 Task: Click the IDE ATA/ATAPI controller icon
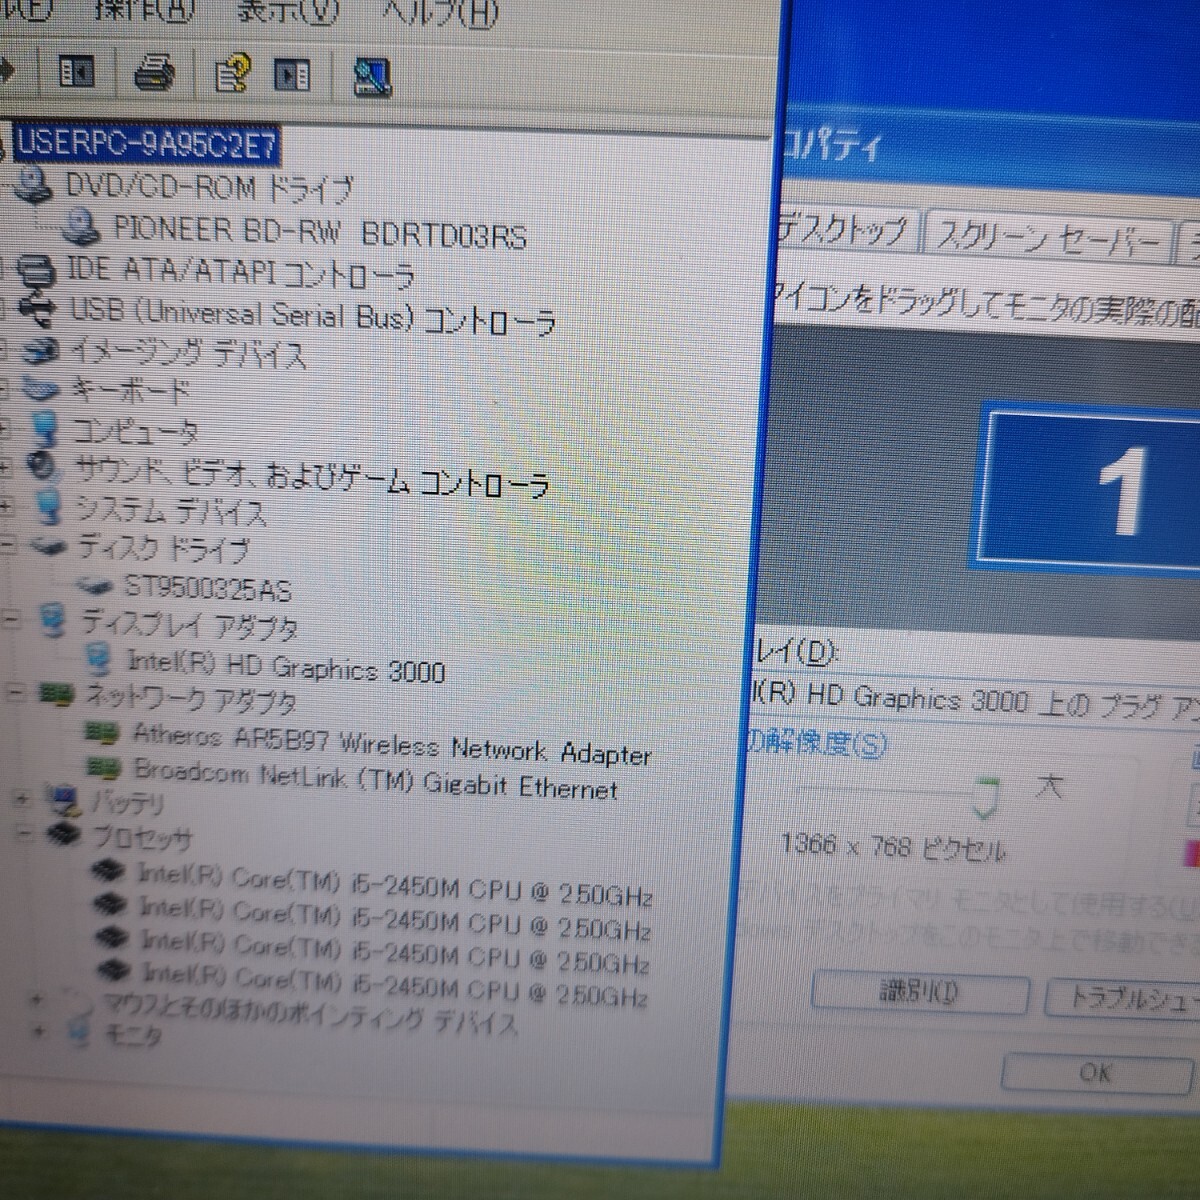tap(37, 270)
